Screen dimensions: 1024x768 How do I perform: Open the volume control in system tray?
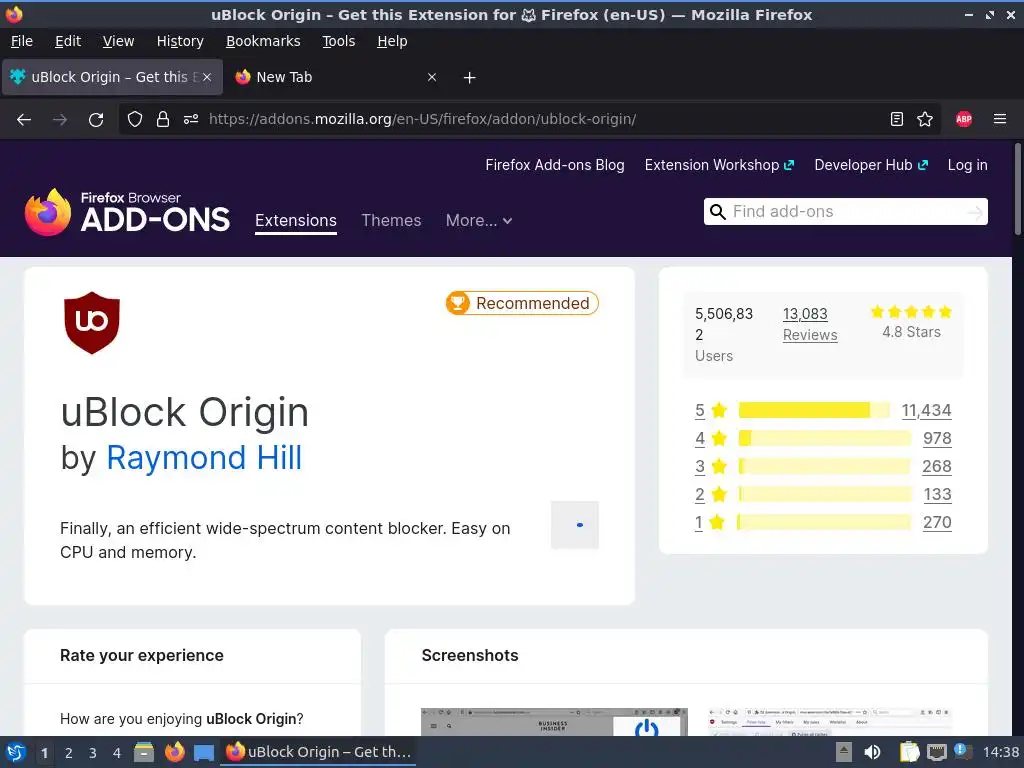(x=872, y=752)
